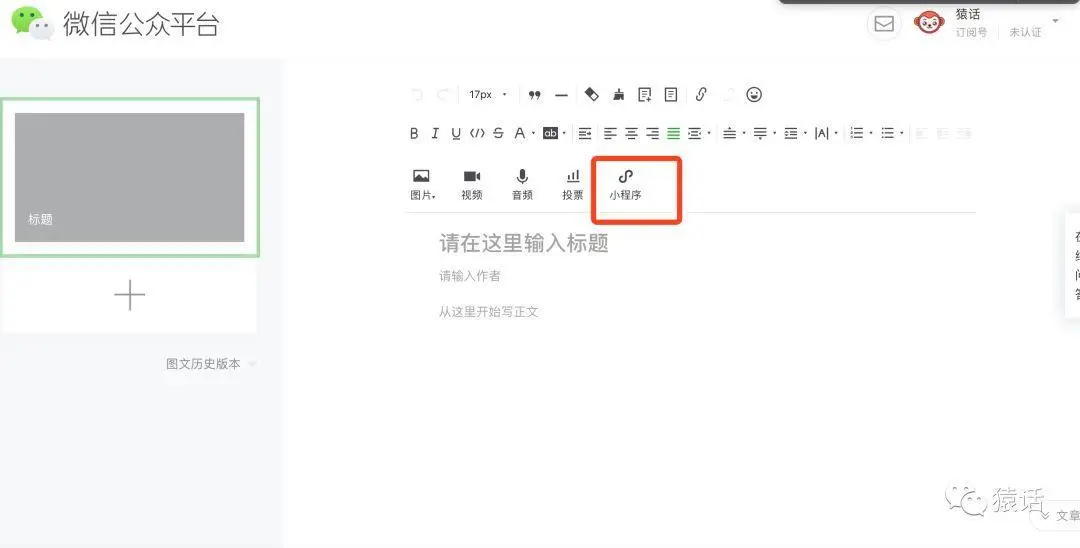Center-align the text
This screenshot has height=548, width=1080.
point(632,134)
